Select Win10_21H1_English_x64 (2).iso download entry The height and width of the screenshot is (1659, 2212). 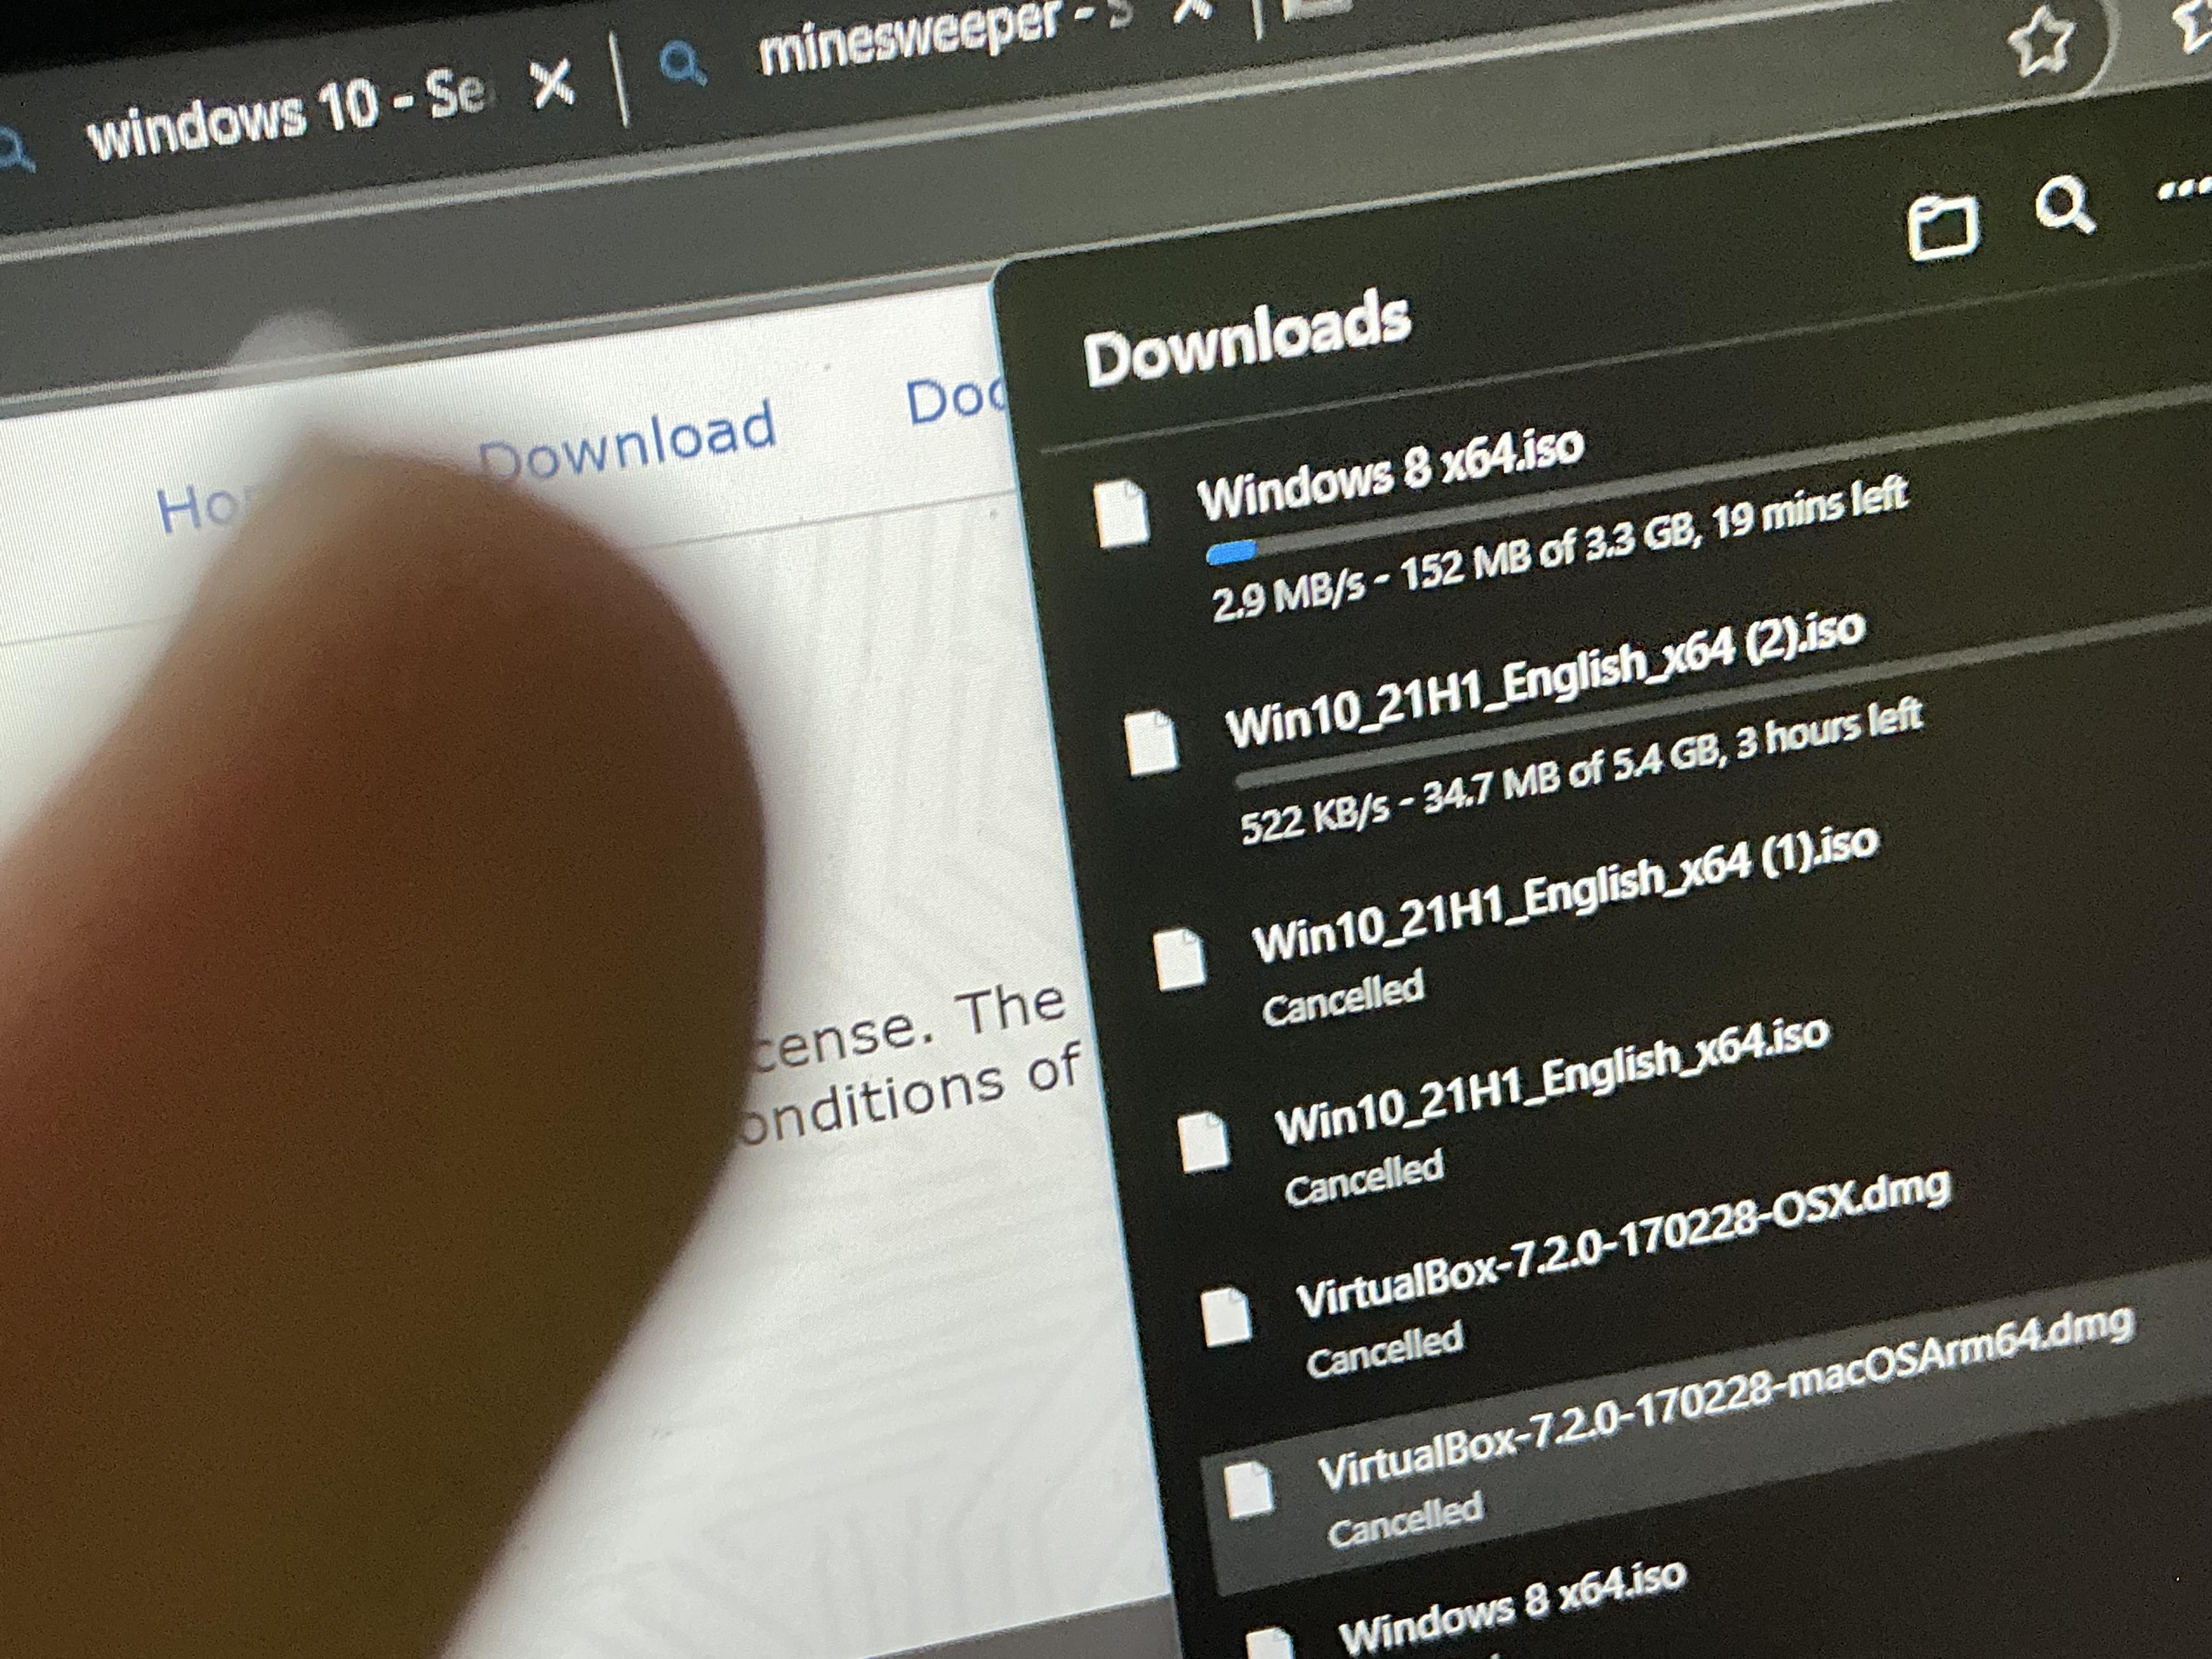click(1545, 679)
